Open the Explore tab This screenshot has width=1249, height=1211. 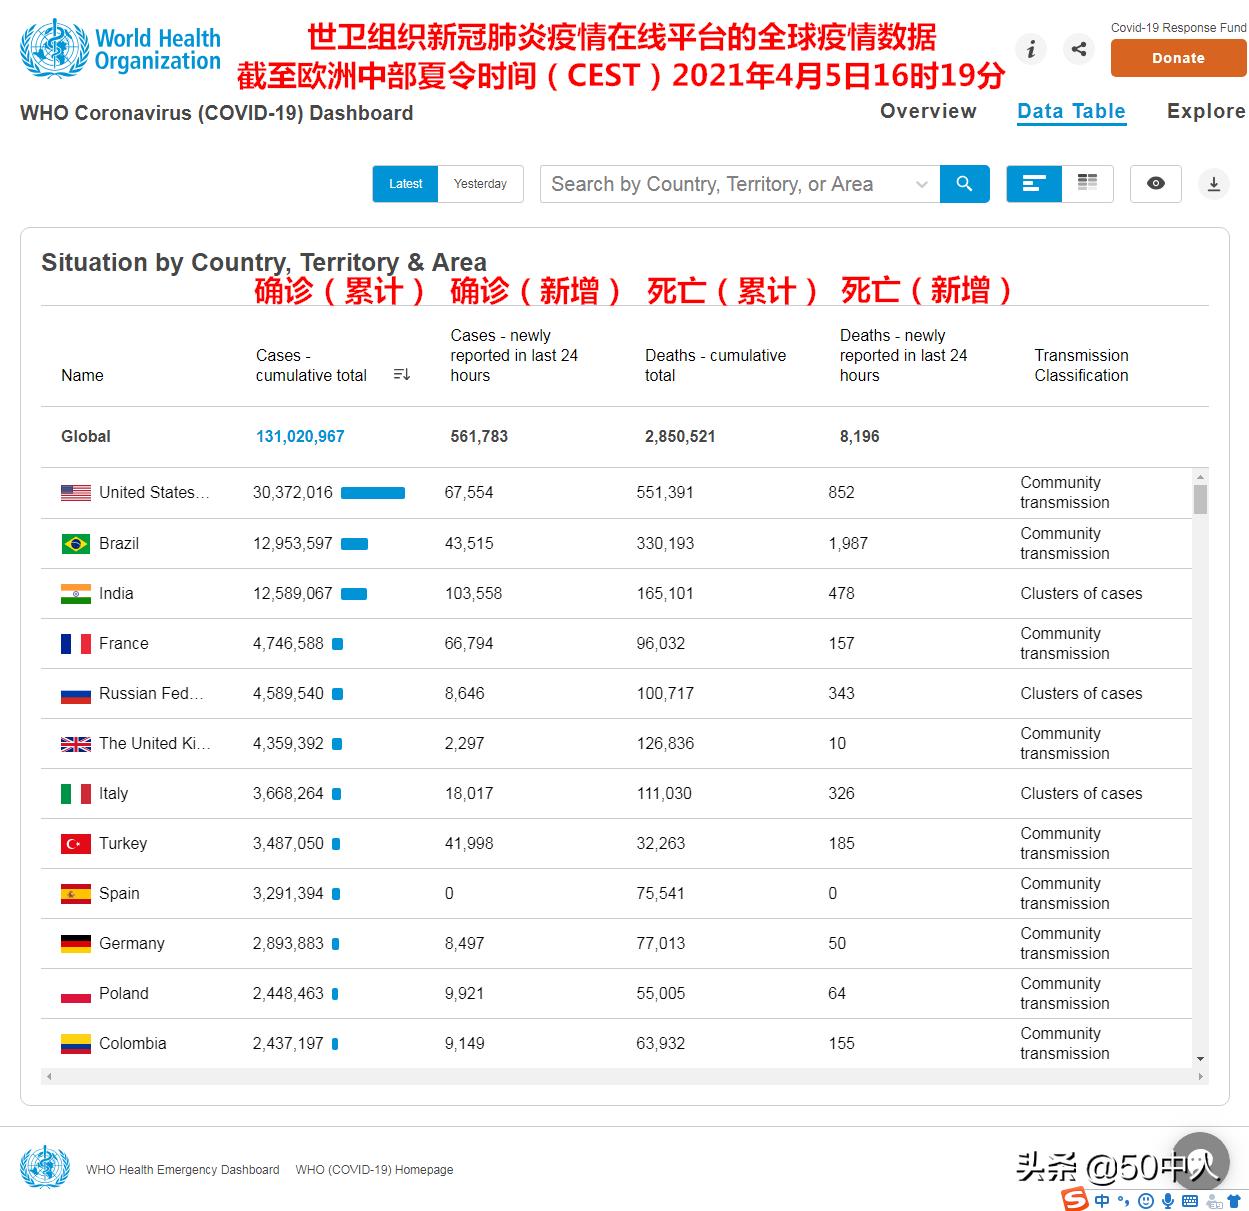[x=1206, y=111]
